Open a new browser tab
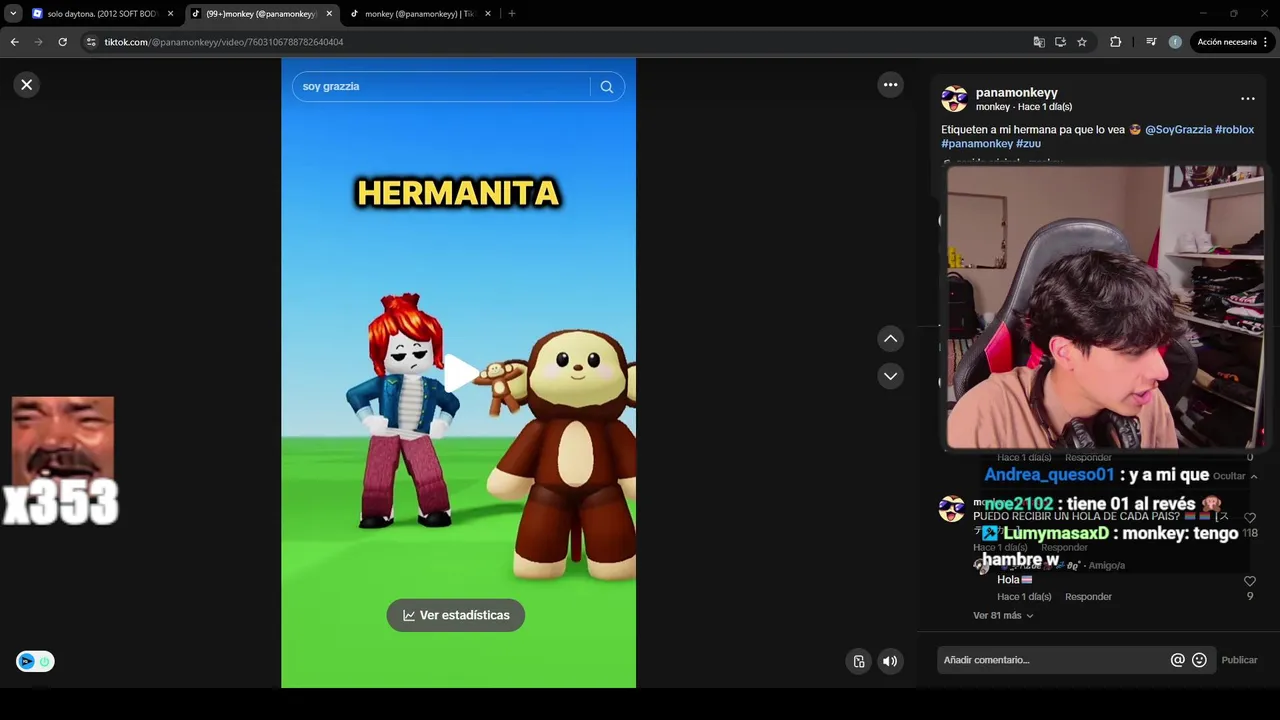 click(x=512, y=14)
